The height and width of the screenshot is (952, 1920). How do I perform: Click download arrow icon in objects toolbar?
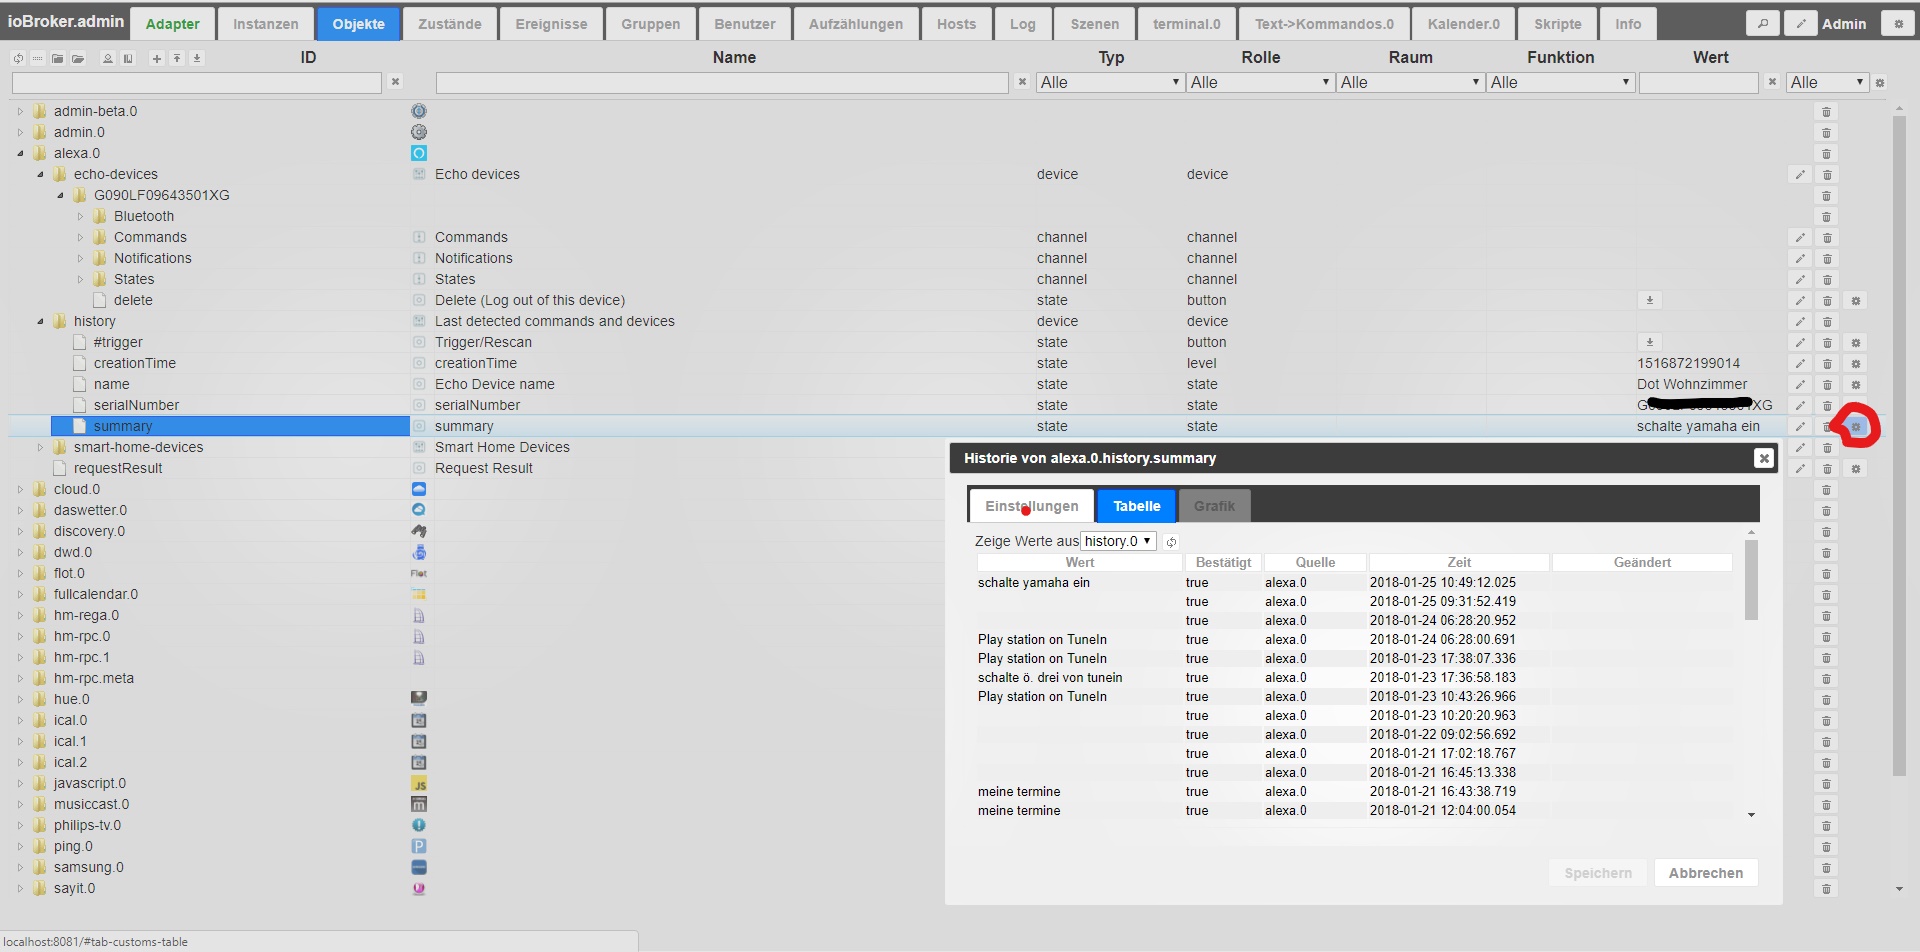coord(197,59)
